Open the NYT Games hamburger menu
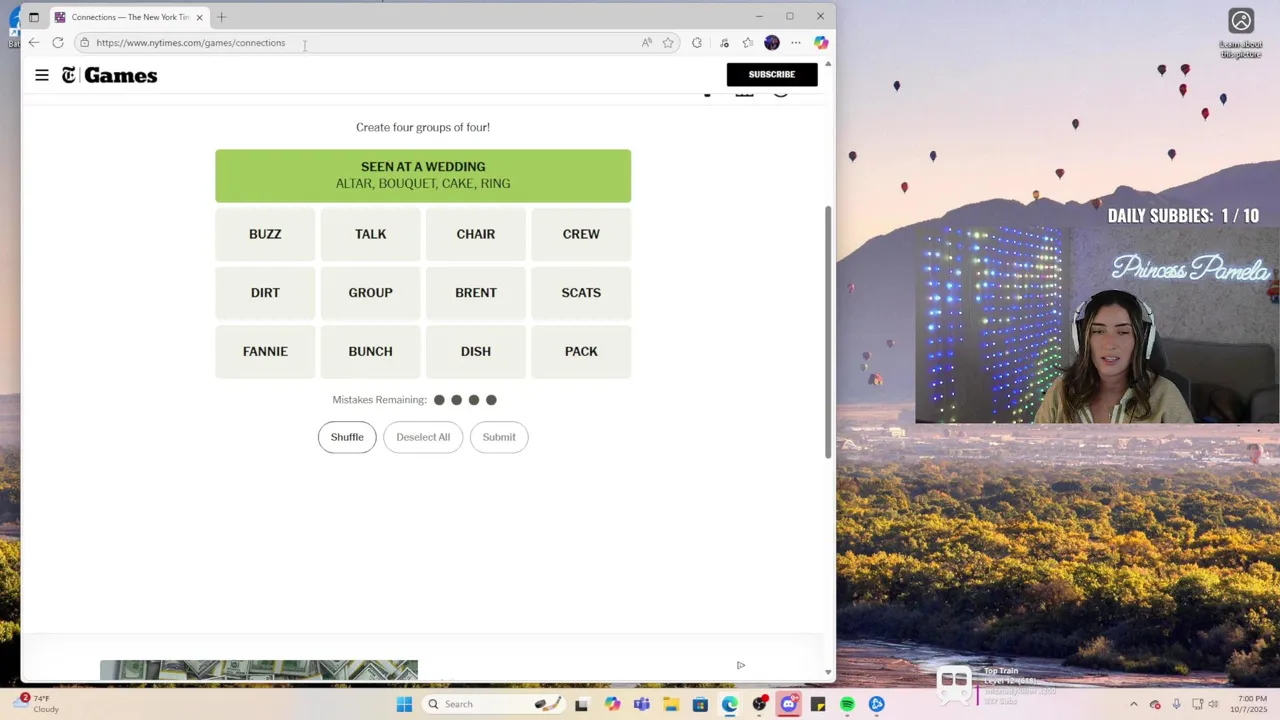 [x=42, y=75]
